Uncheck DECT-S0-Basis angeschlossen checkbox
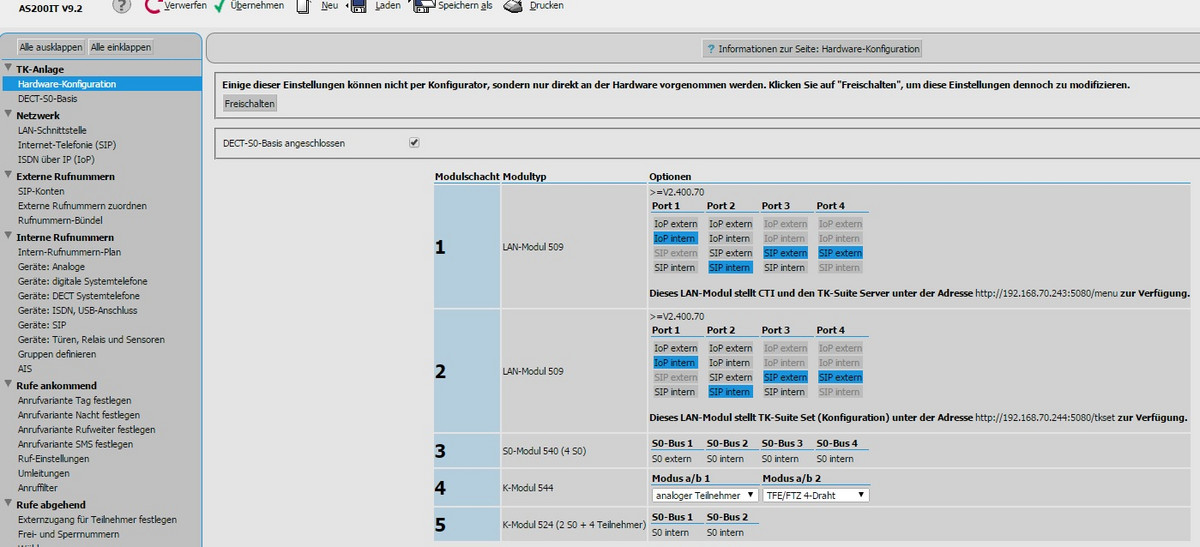This screenshot has height=547, width=1200. pyautogui.click(x=414, y=143)
